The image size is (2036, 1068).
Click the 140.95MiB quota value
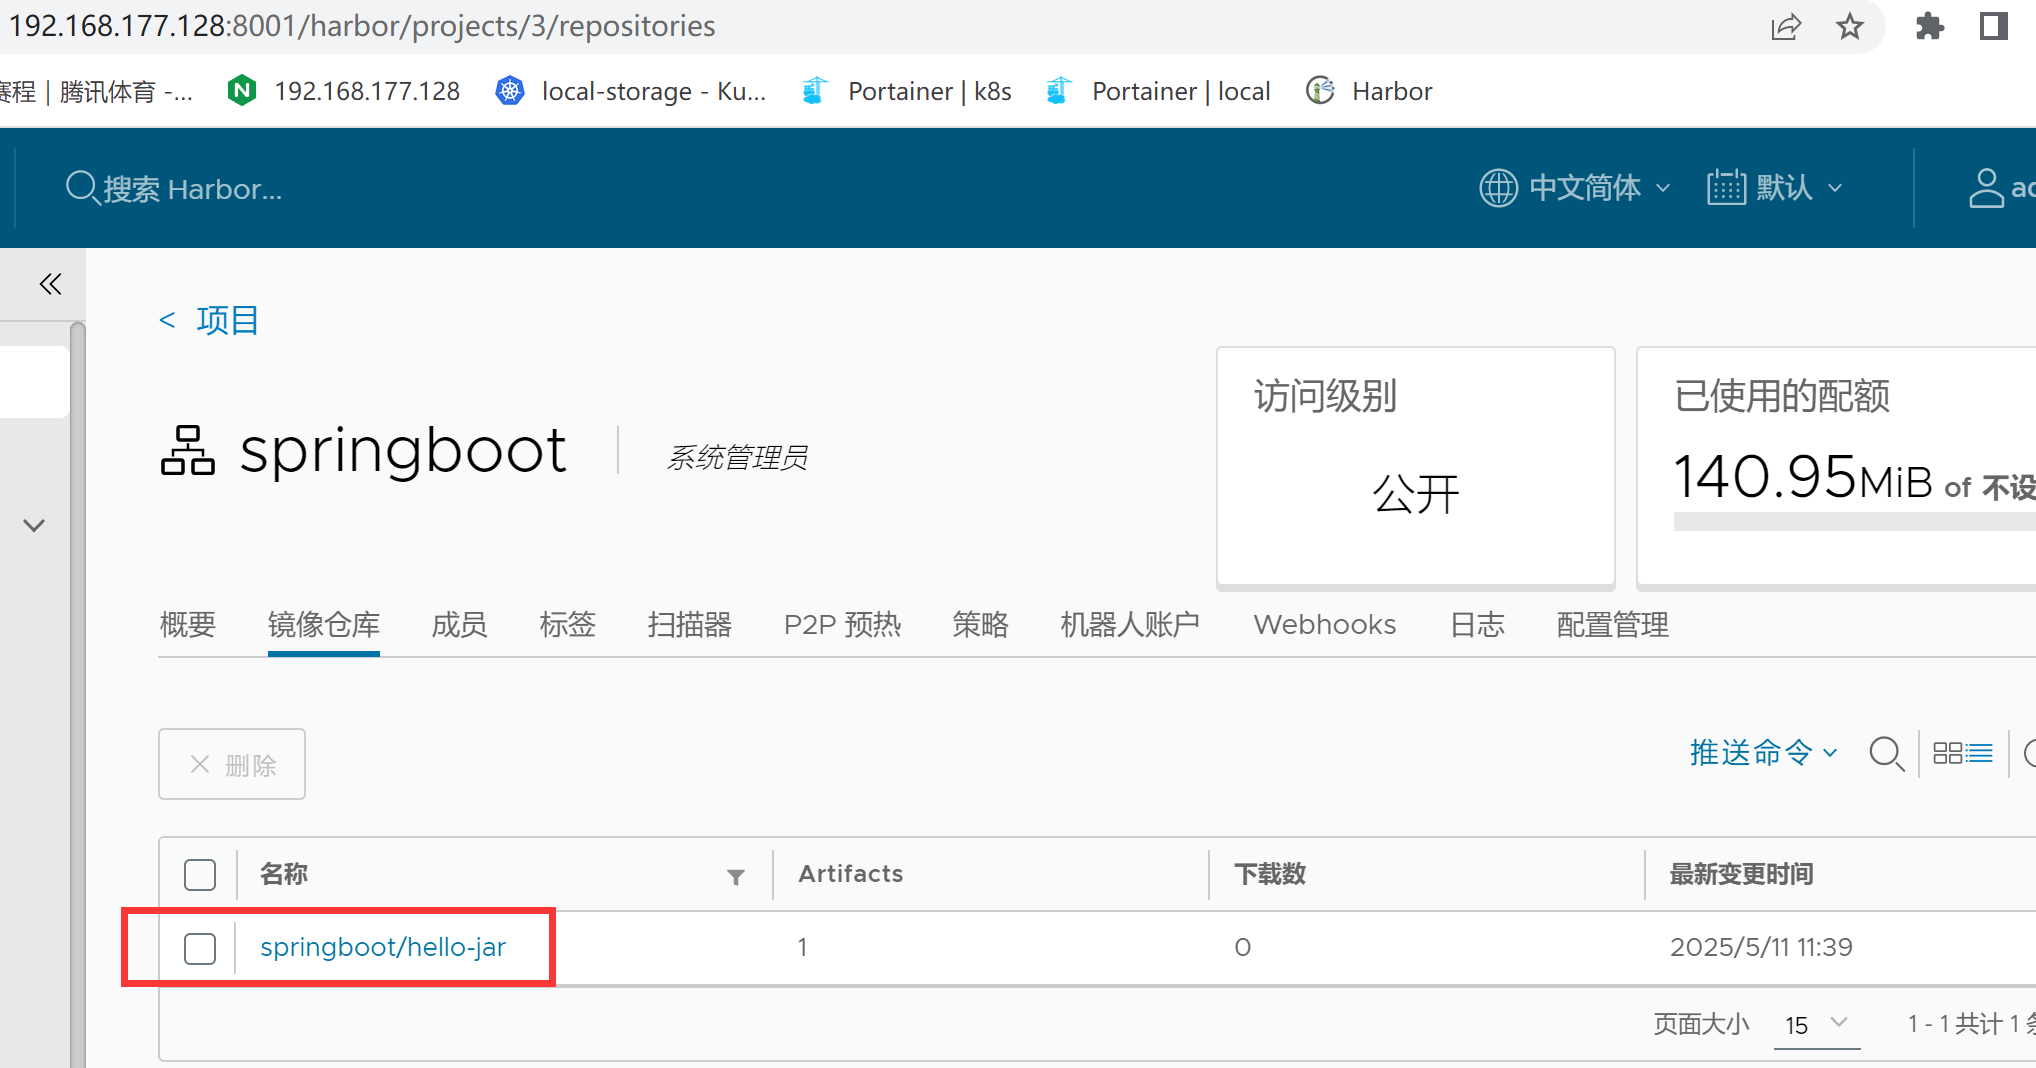1804,477
